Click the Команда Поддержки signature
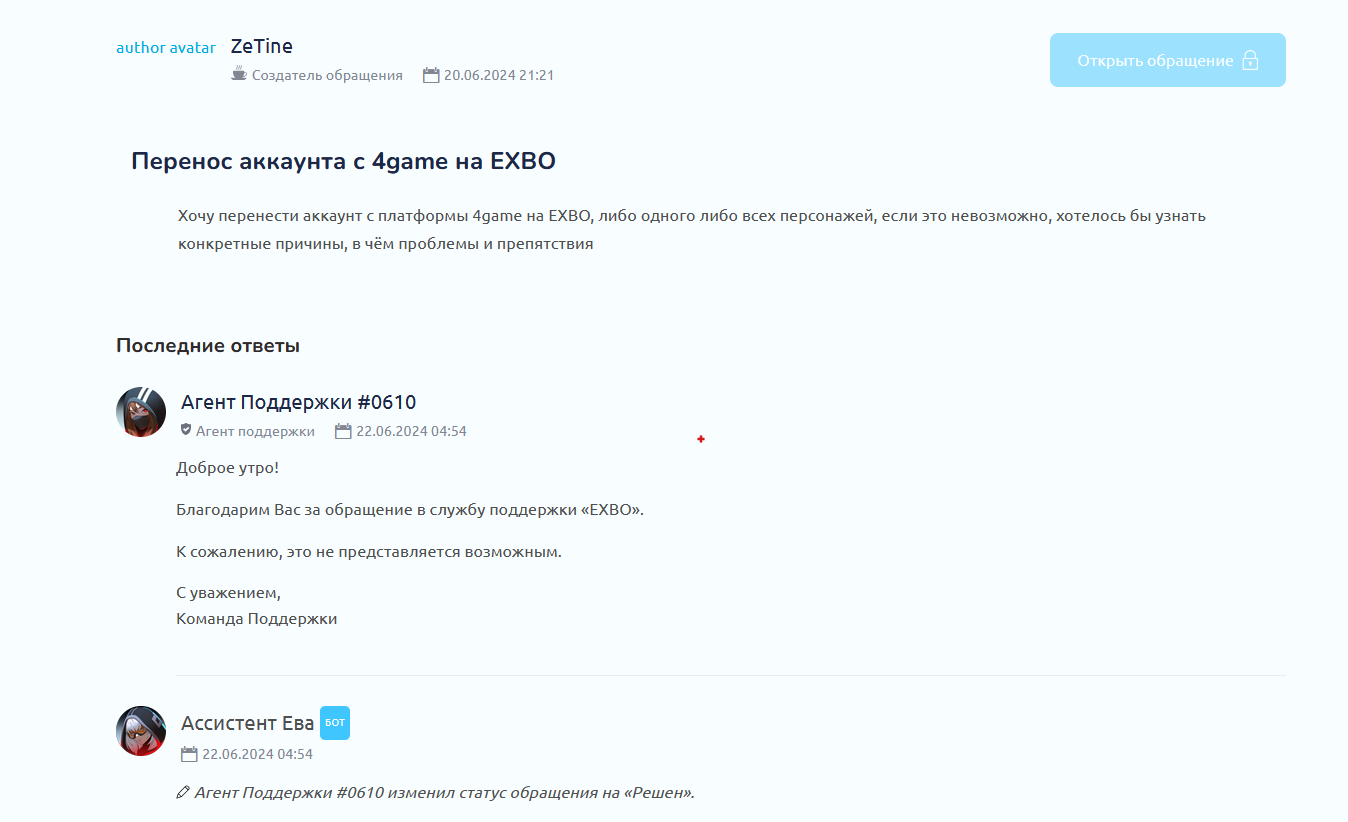Image resolution: width=1348 pixels, height=822 pixels. (256, 619)
